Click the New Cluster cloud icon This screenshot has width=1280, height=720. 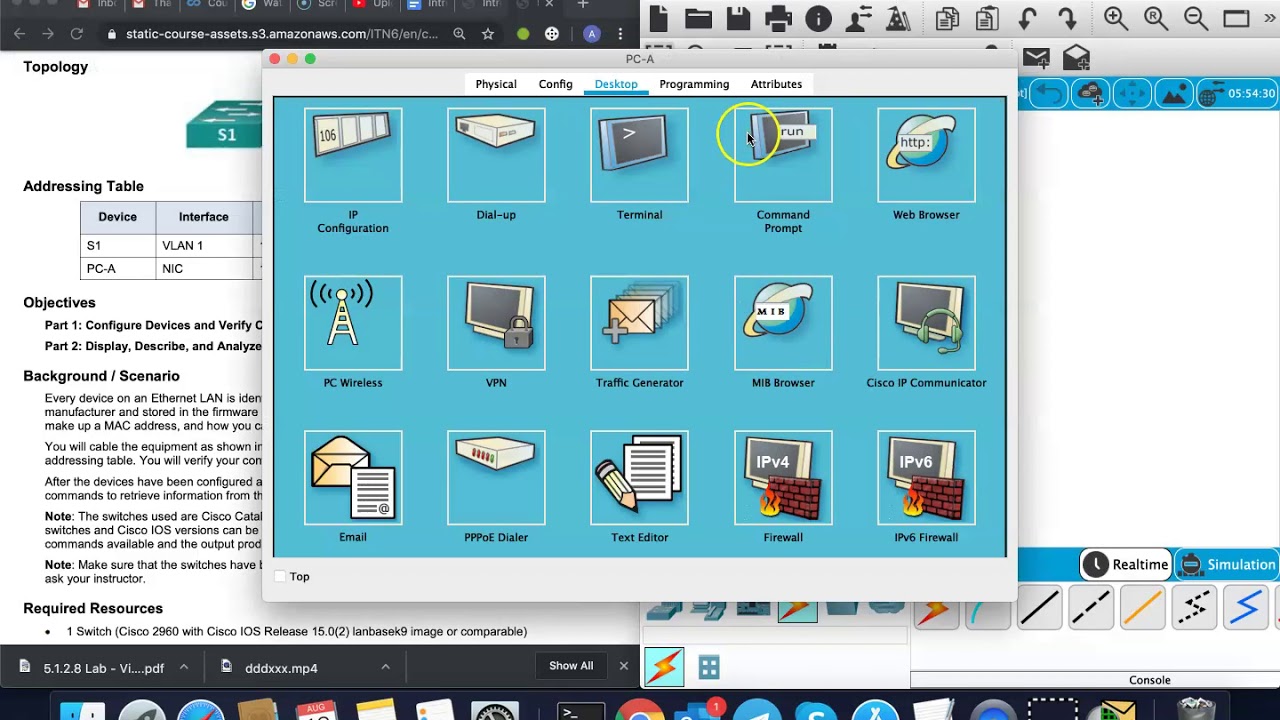coord(1091,94)
